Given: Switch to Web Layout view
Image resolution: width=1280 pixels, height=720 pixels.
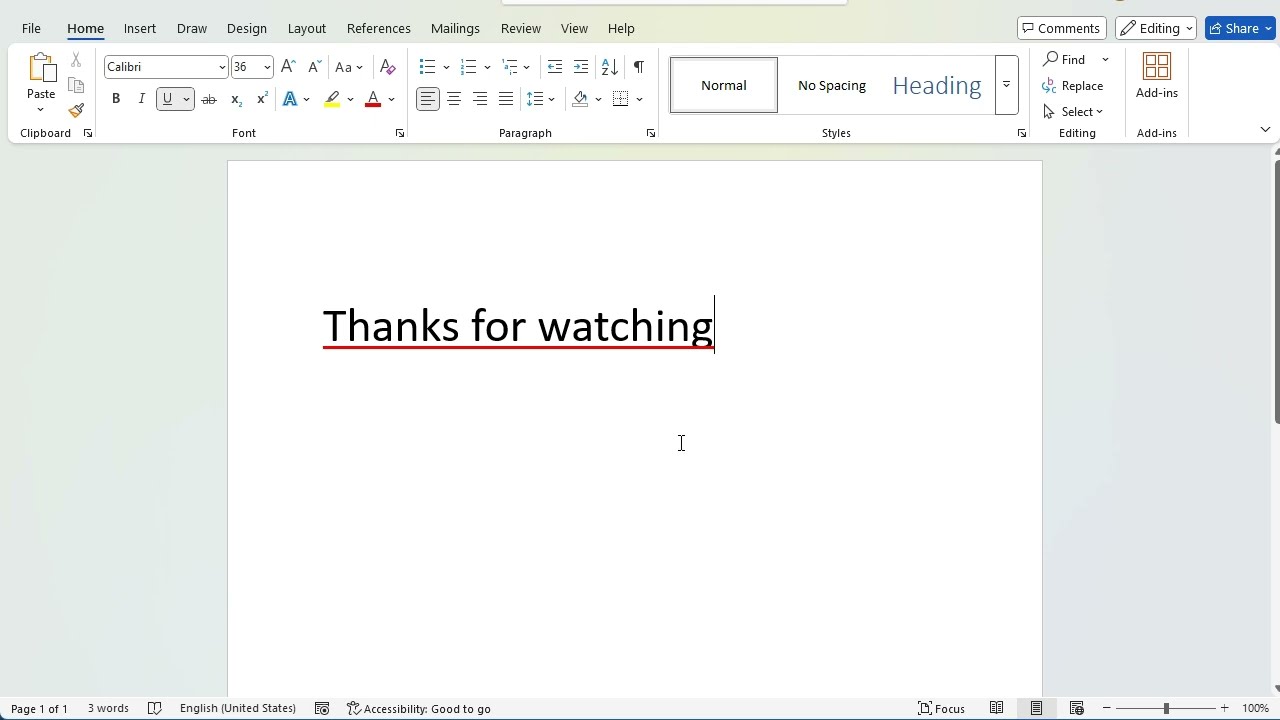Looking at the screenshot, I should coord(1077,708).
